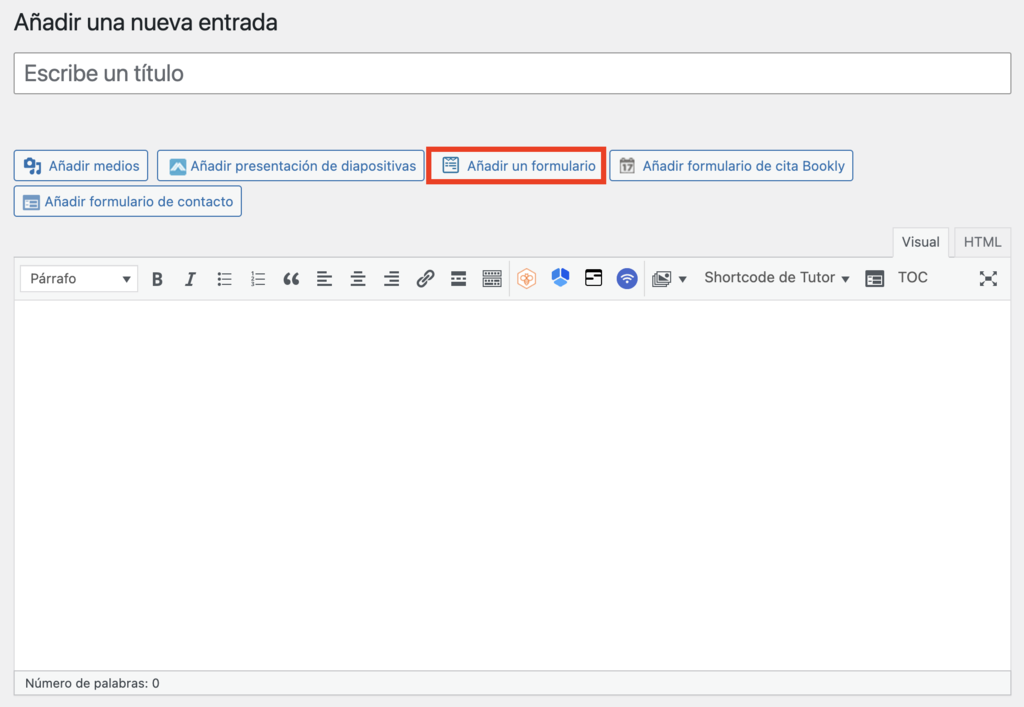Expand the Shortcode de Tutor menu
The height and width of the screenshot is (707, 1024).
(x=776, y=278)
